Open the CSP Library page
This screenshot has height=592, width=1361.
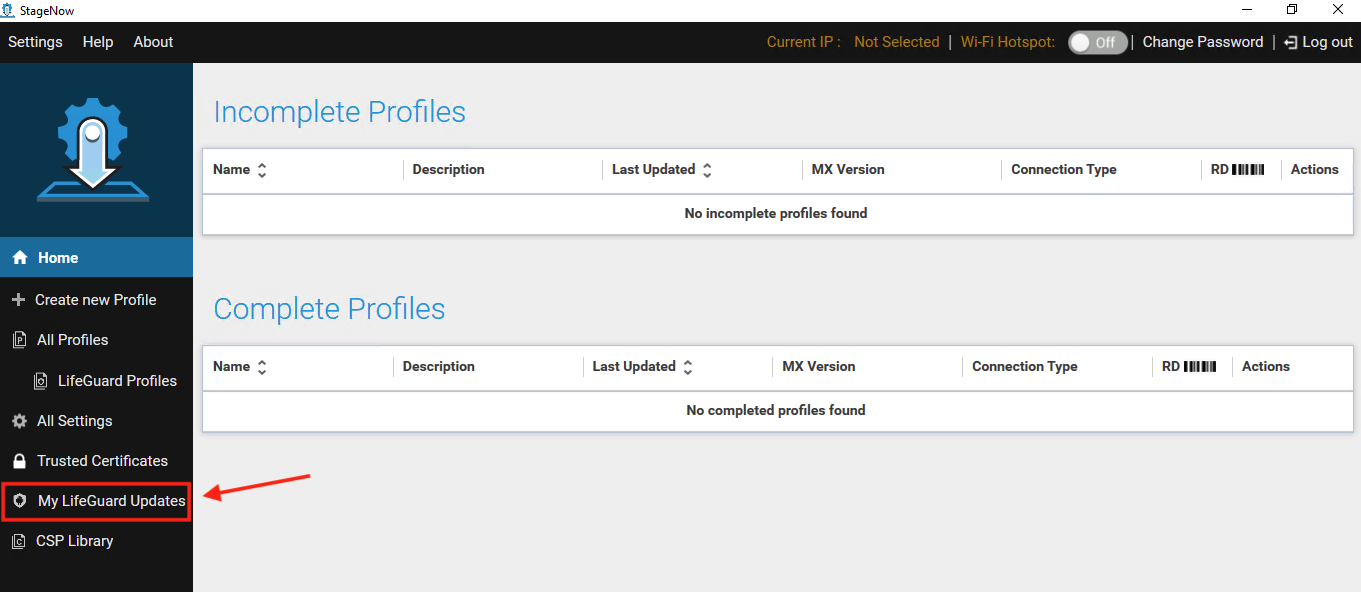74,541
